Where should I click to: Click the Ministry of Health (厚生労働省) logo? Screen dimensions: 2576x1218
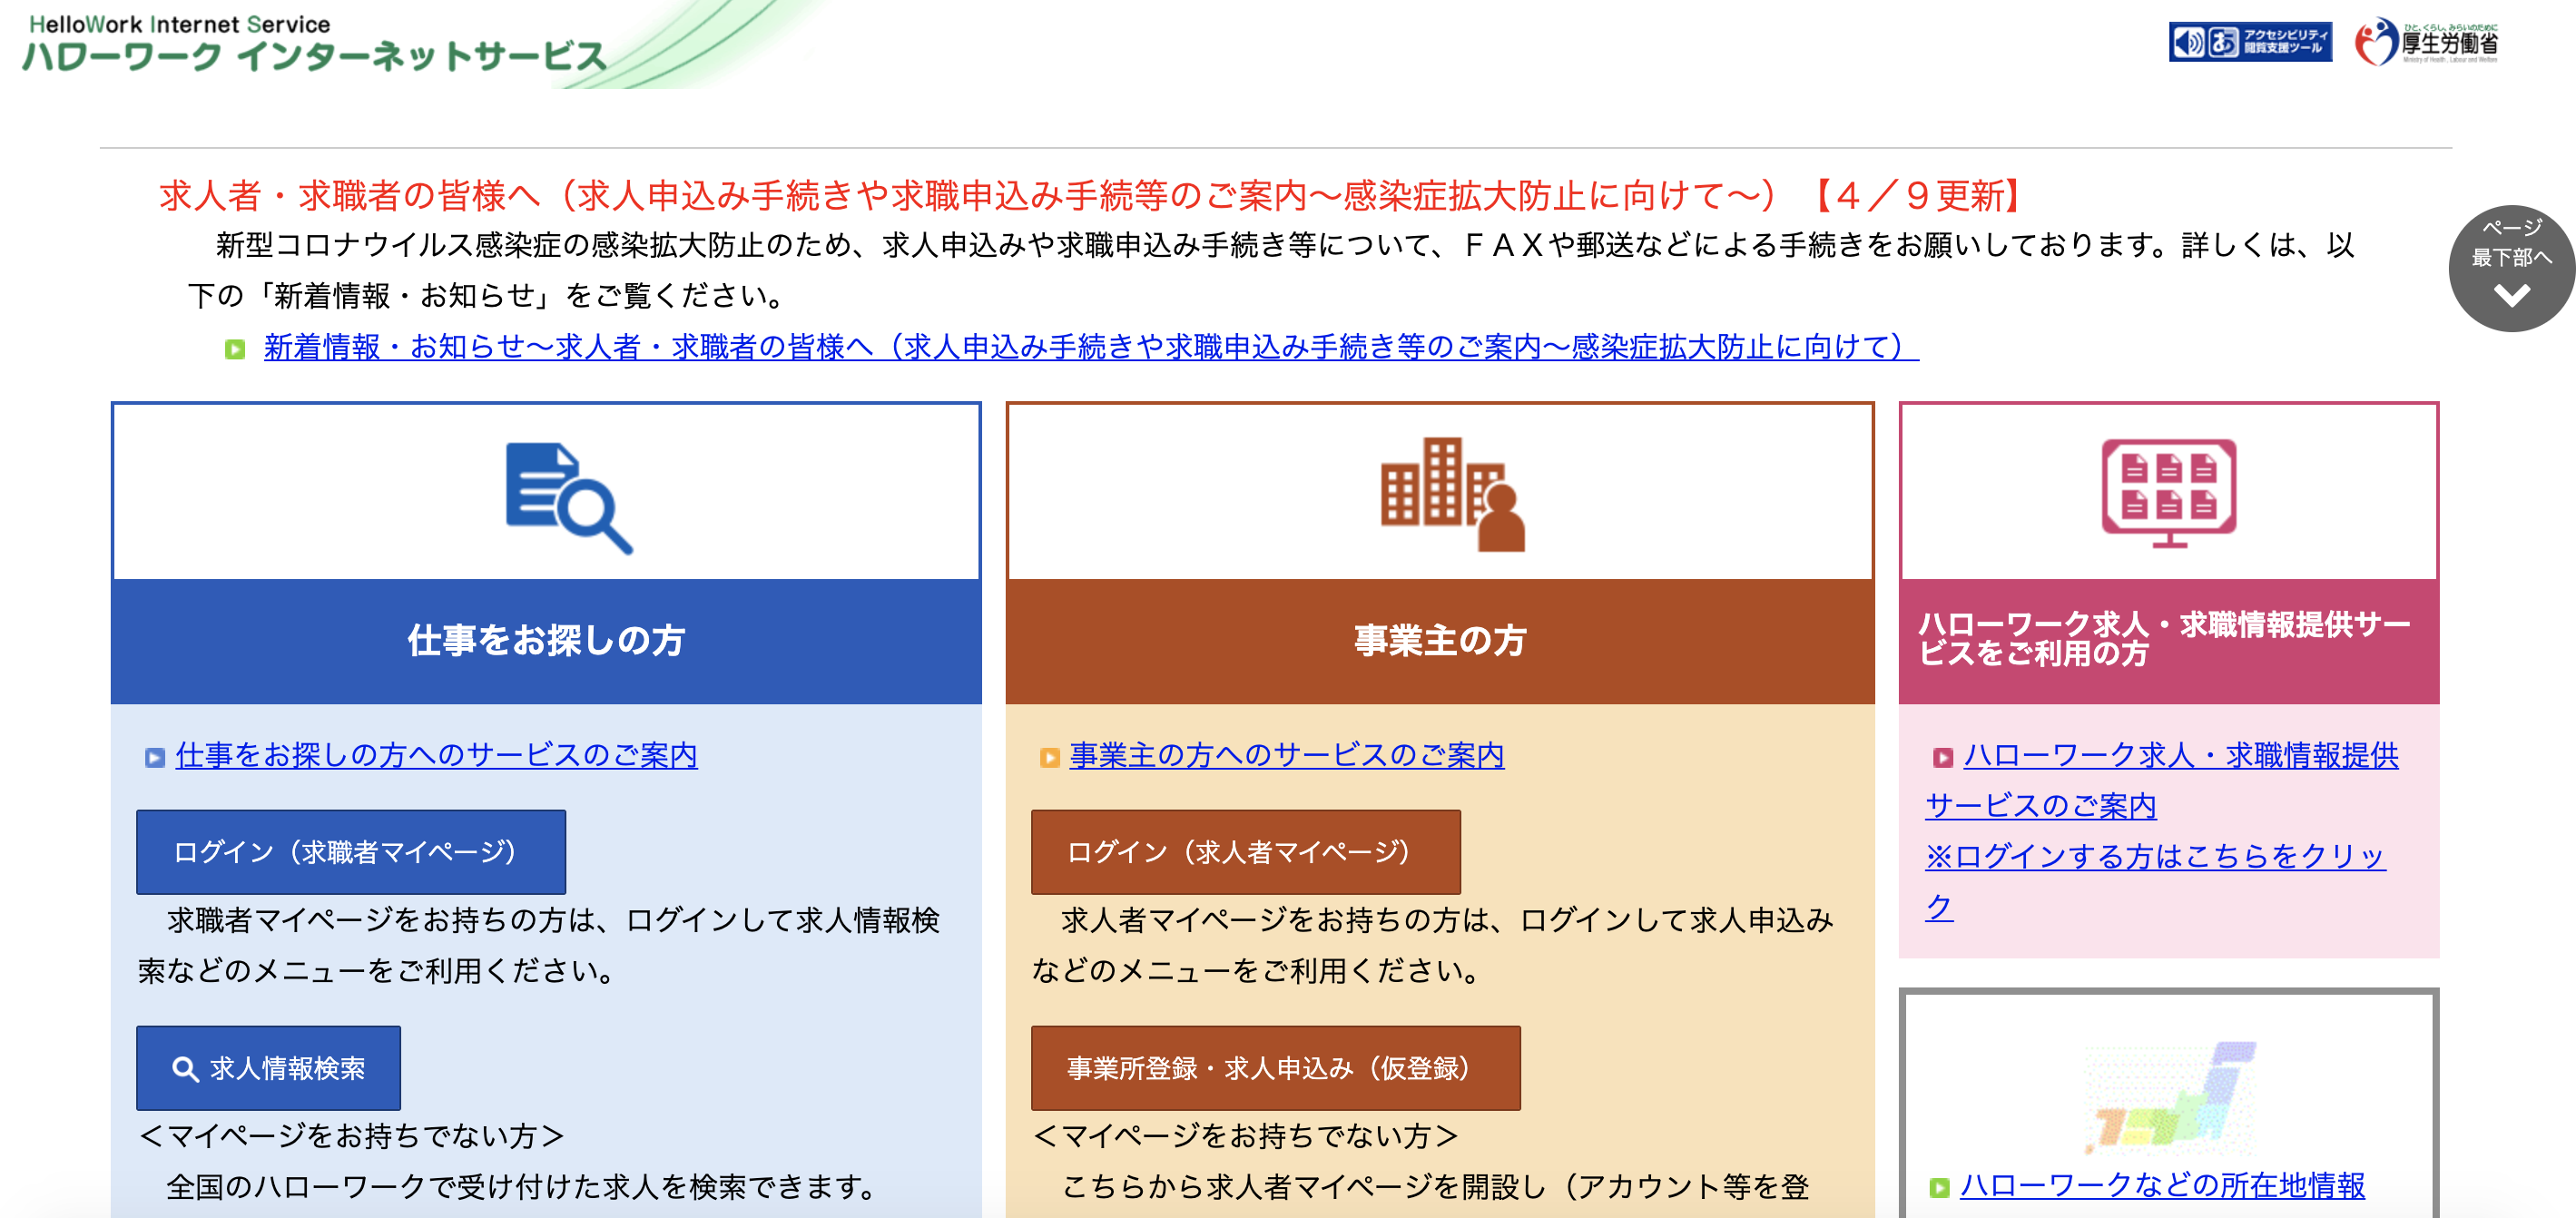click(x=2426, y=42)
